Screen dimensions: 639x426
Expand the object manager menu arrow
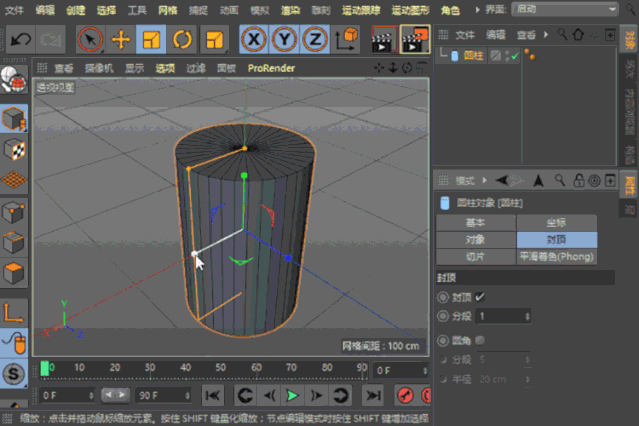[x=546, y=35]
